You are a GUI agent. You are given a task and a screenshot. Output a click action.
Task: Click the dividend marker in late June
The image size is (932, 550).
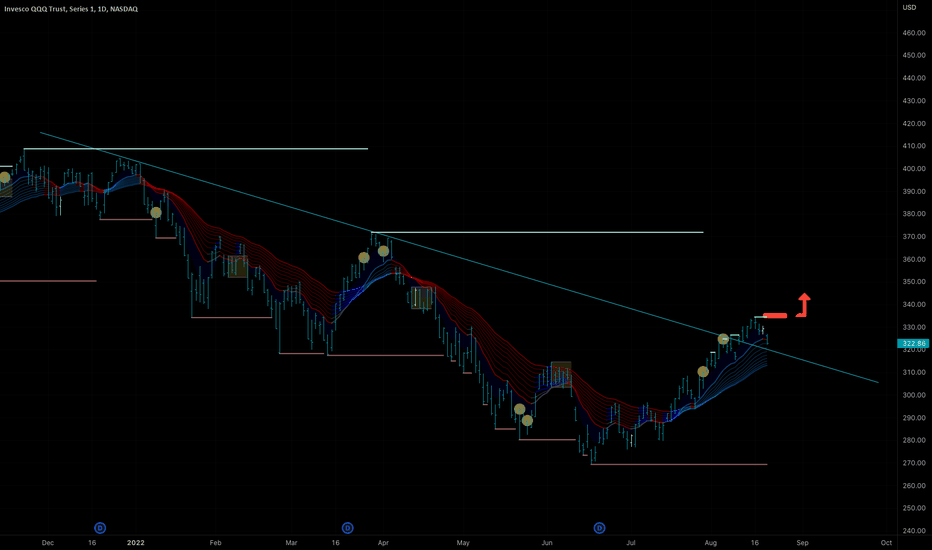click(x=600, y=528)
